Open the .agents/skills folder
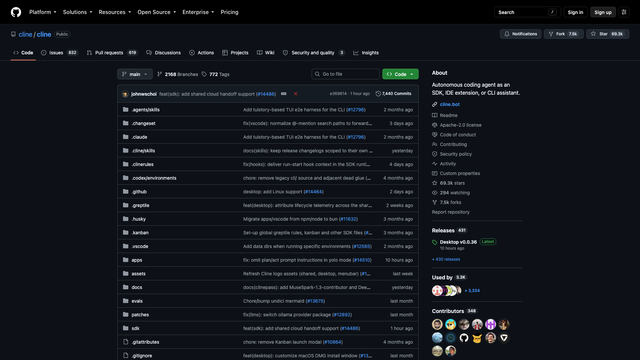The image size is (640, 360). (x=146, y=110)
